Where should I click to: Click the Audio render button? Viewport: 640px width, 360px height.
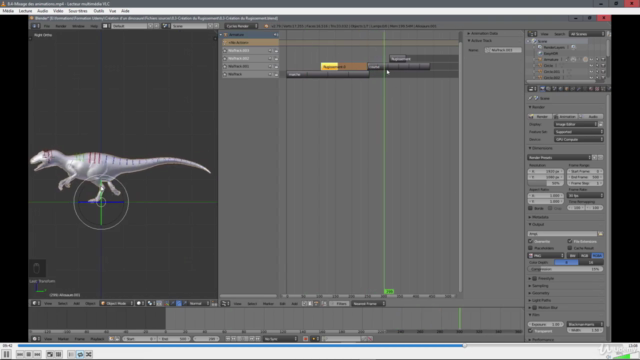(x=591, y=116)
